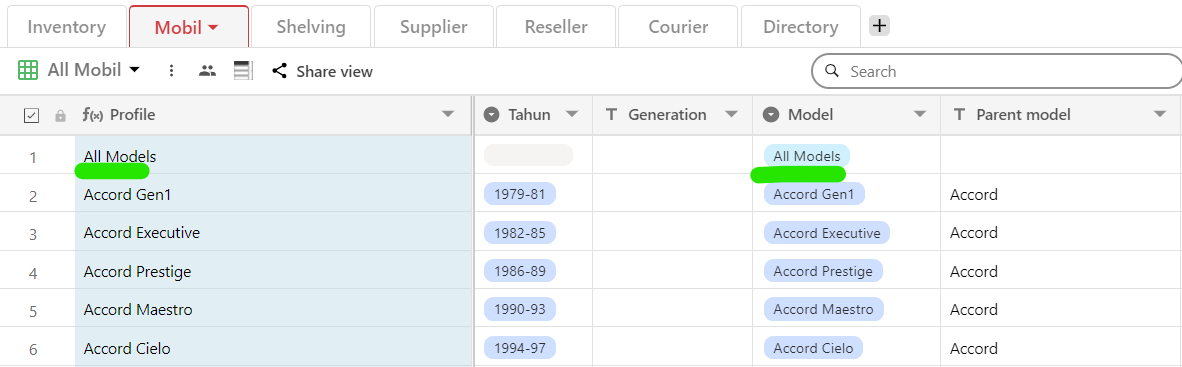Click the row height icon

(x=243, y=71)
